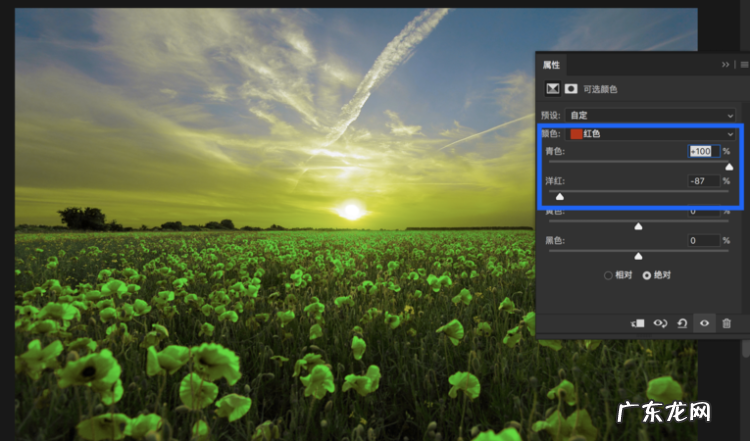Screen dimensions: 750x441
Task: Select the 相对 radio option
Action: 607,275
